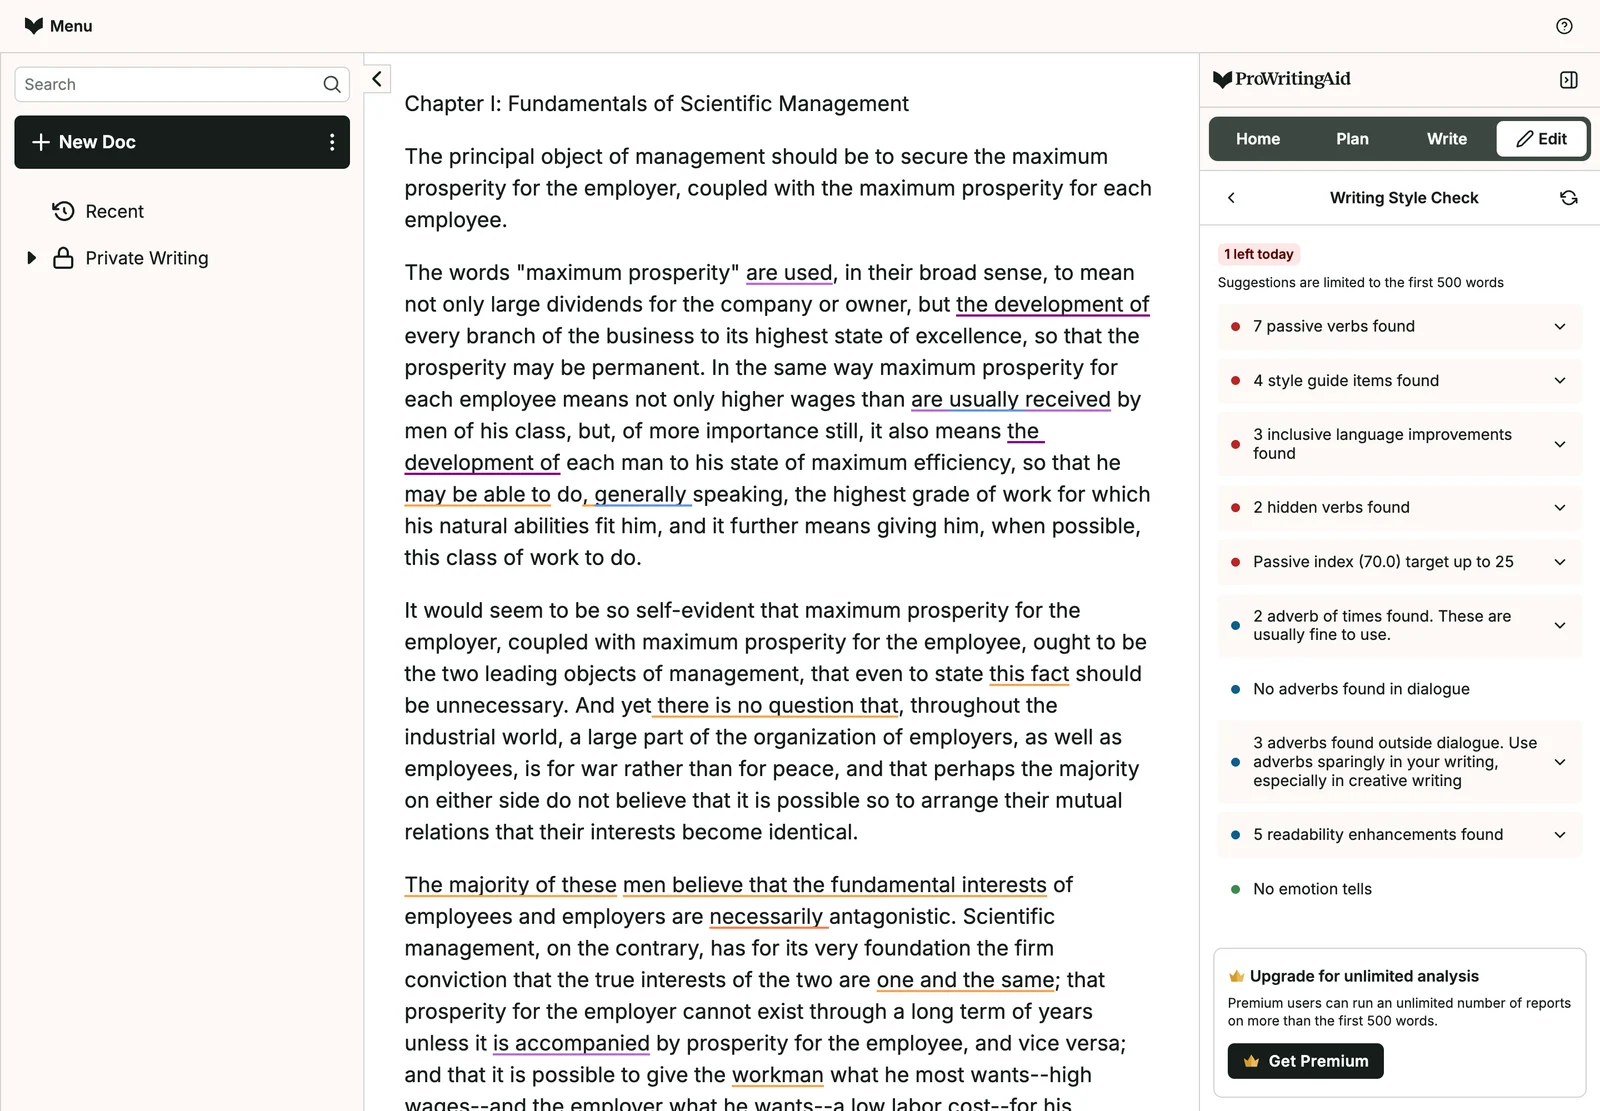Click the Menu logo icon
This screenshot has height=1111, width=1600.
(34, 26)
